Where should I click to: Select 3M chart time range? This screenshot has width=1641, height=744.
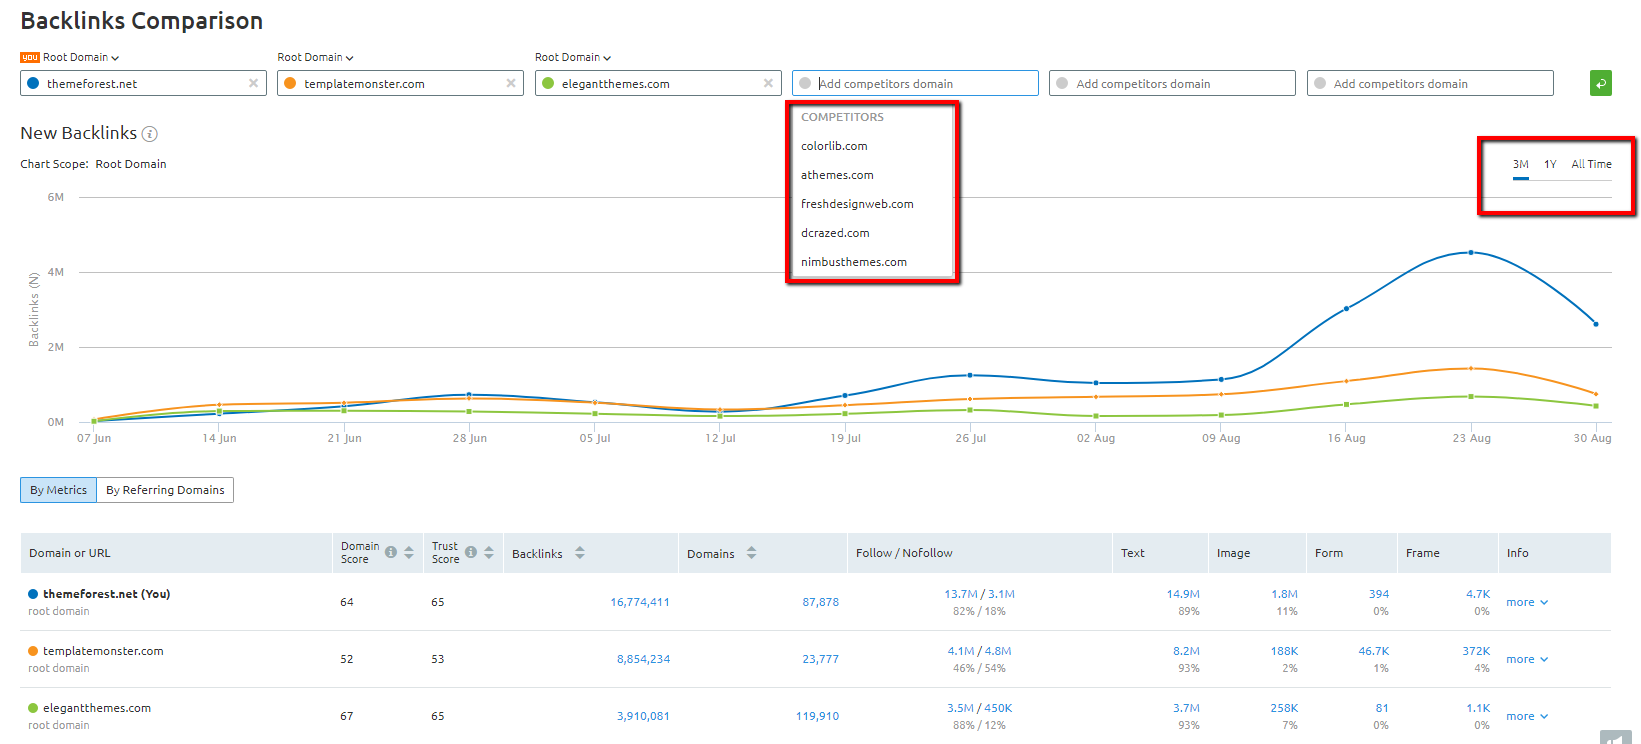coord(1520,165)
